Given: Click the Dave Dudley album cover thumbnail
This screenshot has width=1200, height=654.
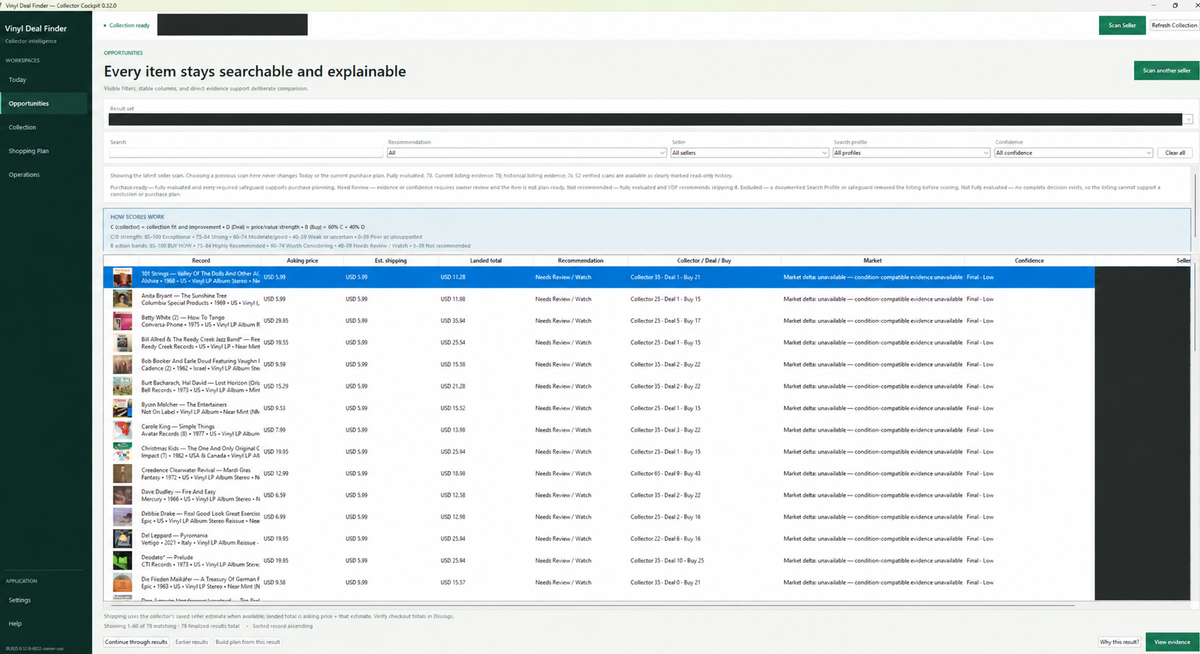Looking at the screenshot, I should 123,495.
